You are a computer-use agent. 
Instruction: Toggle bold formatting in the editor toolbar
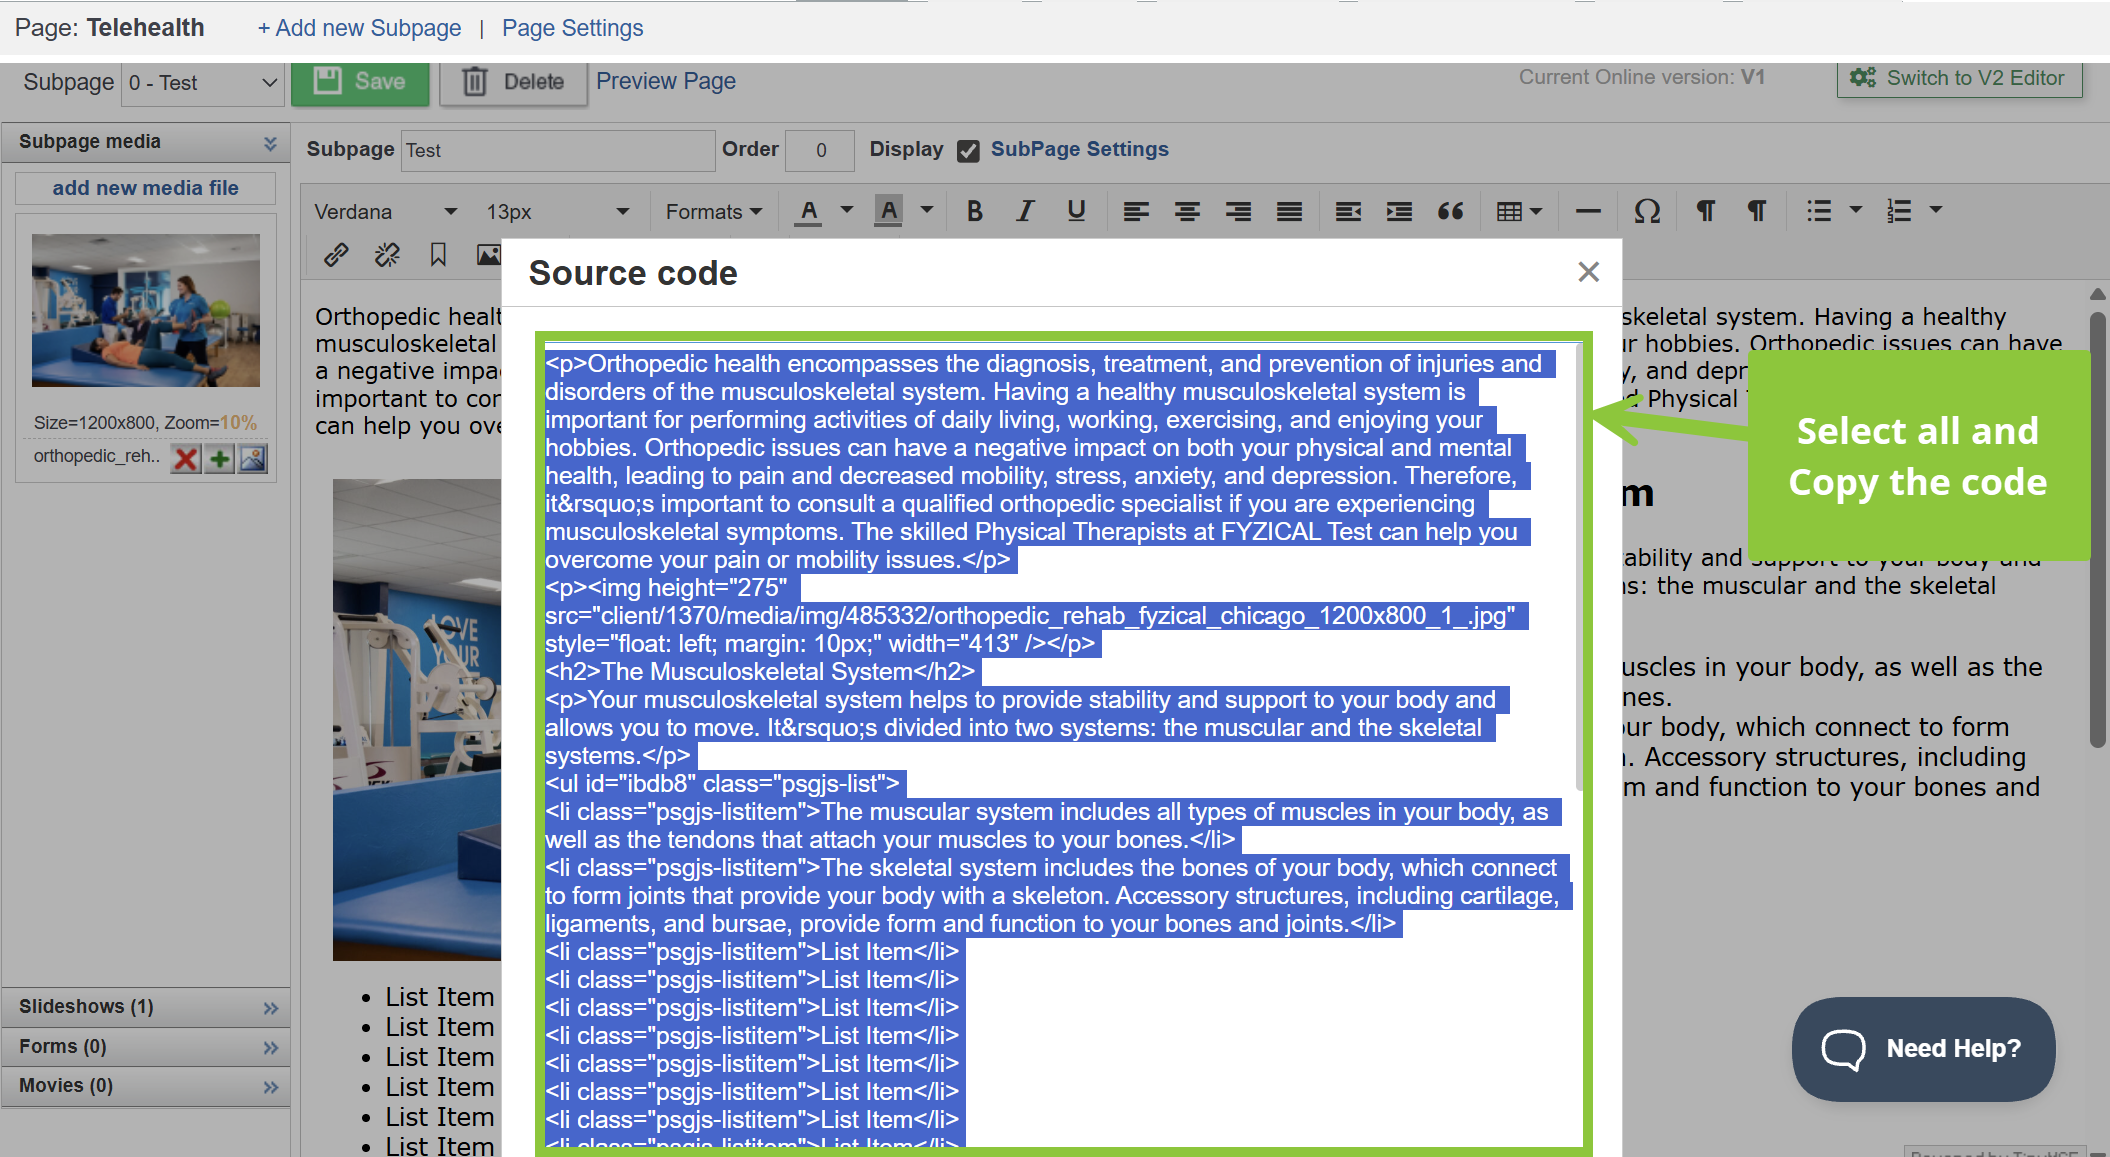(x=974, y=211)
